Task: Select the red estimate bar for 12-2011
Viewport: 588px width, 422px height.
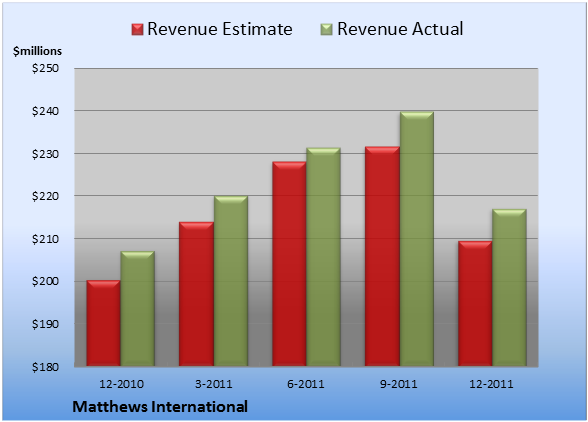Action: tap(475, 303)
